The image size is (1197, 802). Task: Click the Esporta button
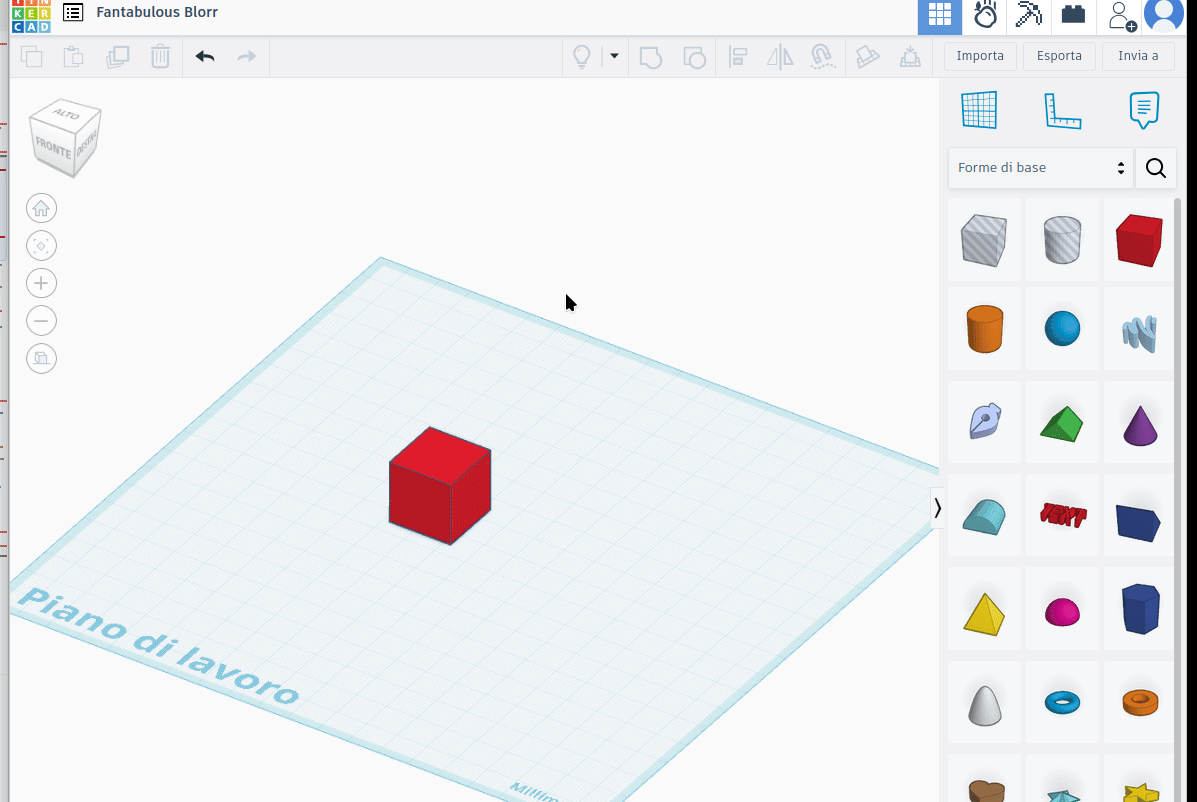1059,56
